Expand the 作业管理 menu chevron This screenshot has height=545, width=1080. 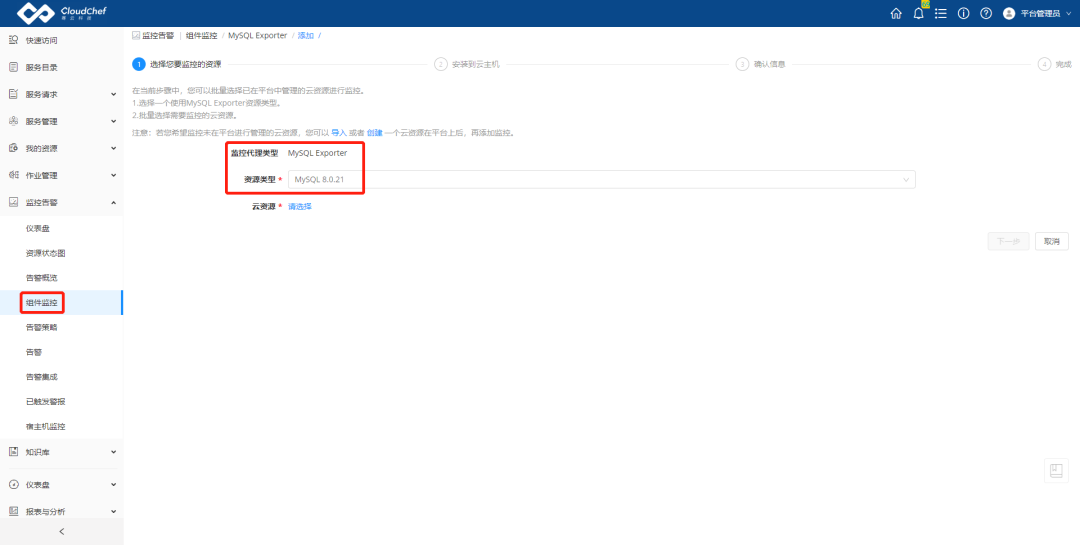(114, 175)
